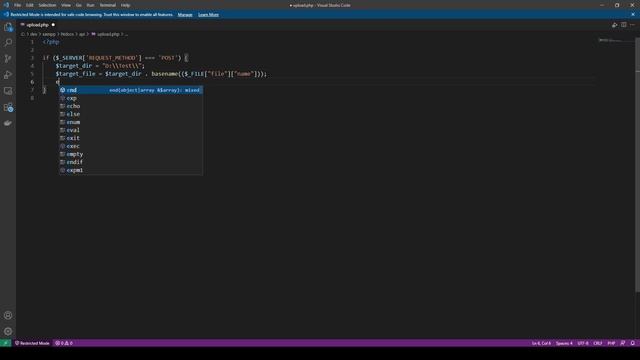The image size is (640, 360).
Task: Click the open changes icon in editor toolbar
Action: point(615,25)
